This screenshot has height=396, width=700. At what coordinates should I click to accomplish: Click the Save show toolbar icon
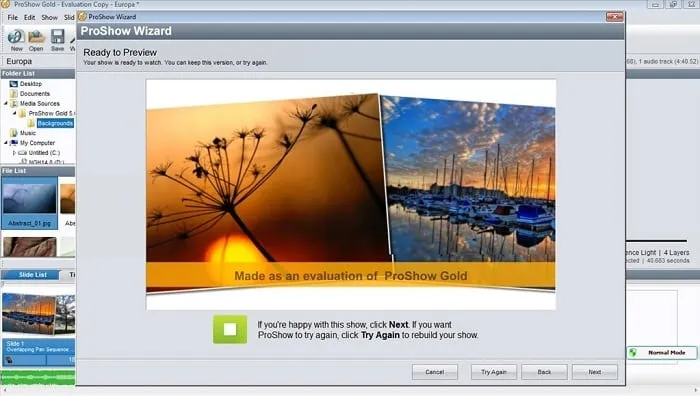point(58,37)
